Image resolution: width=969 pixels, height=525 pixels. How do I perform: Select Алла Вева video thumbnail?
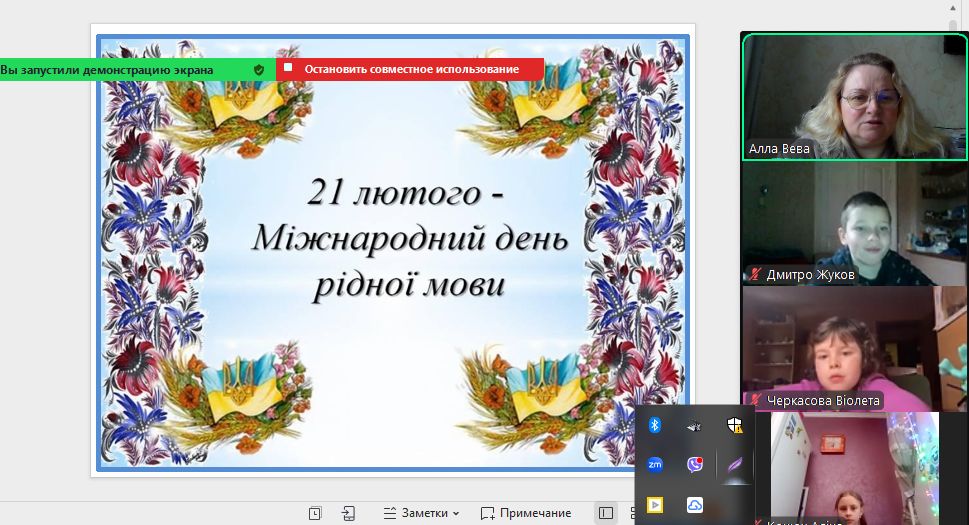pos(854,97)
